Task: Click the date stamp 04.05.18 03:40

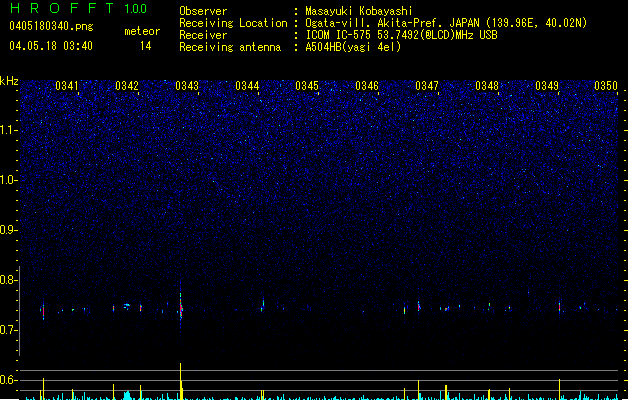Action: pos(51,46)
